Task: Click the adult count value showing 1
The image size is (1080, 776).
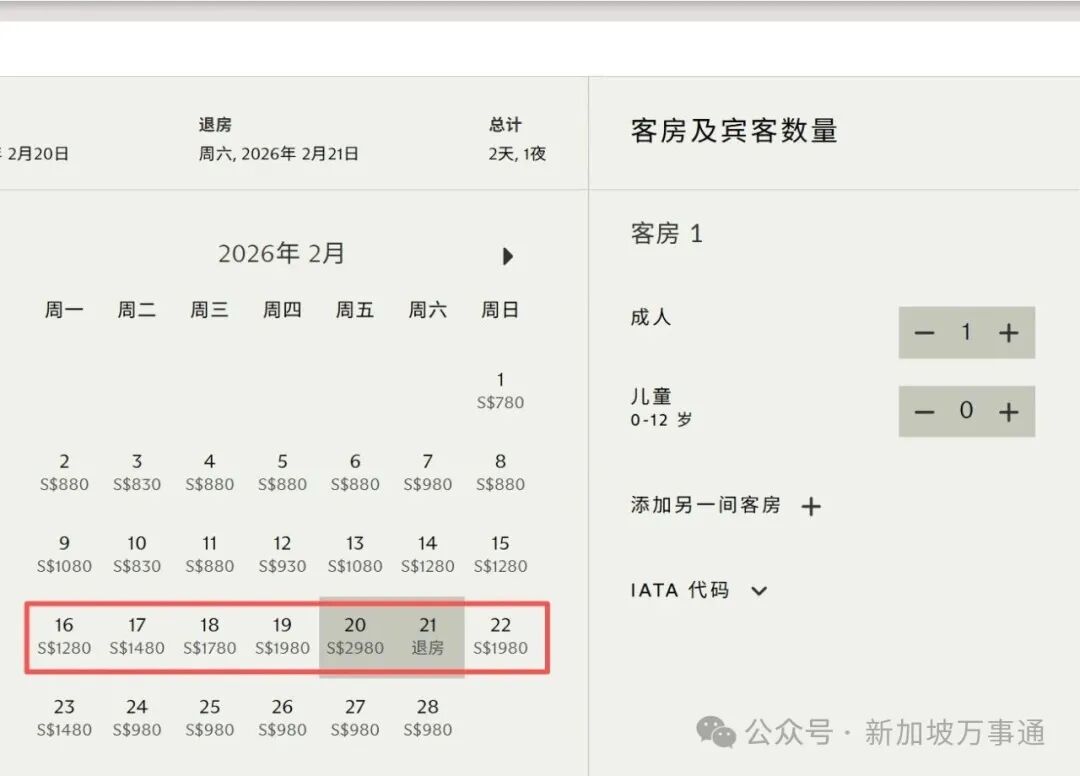Action: [967, 332]
